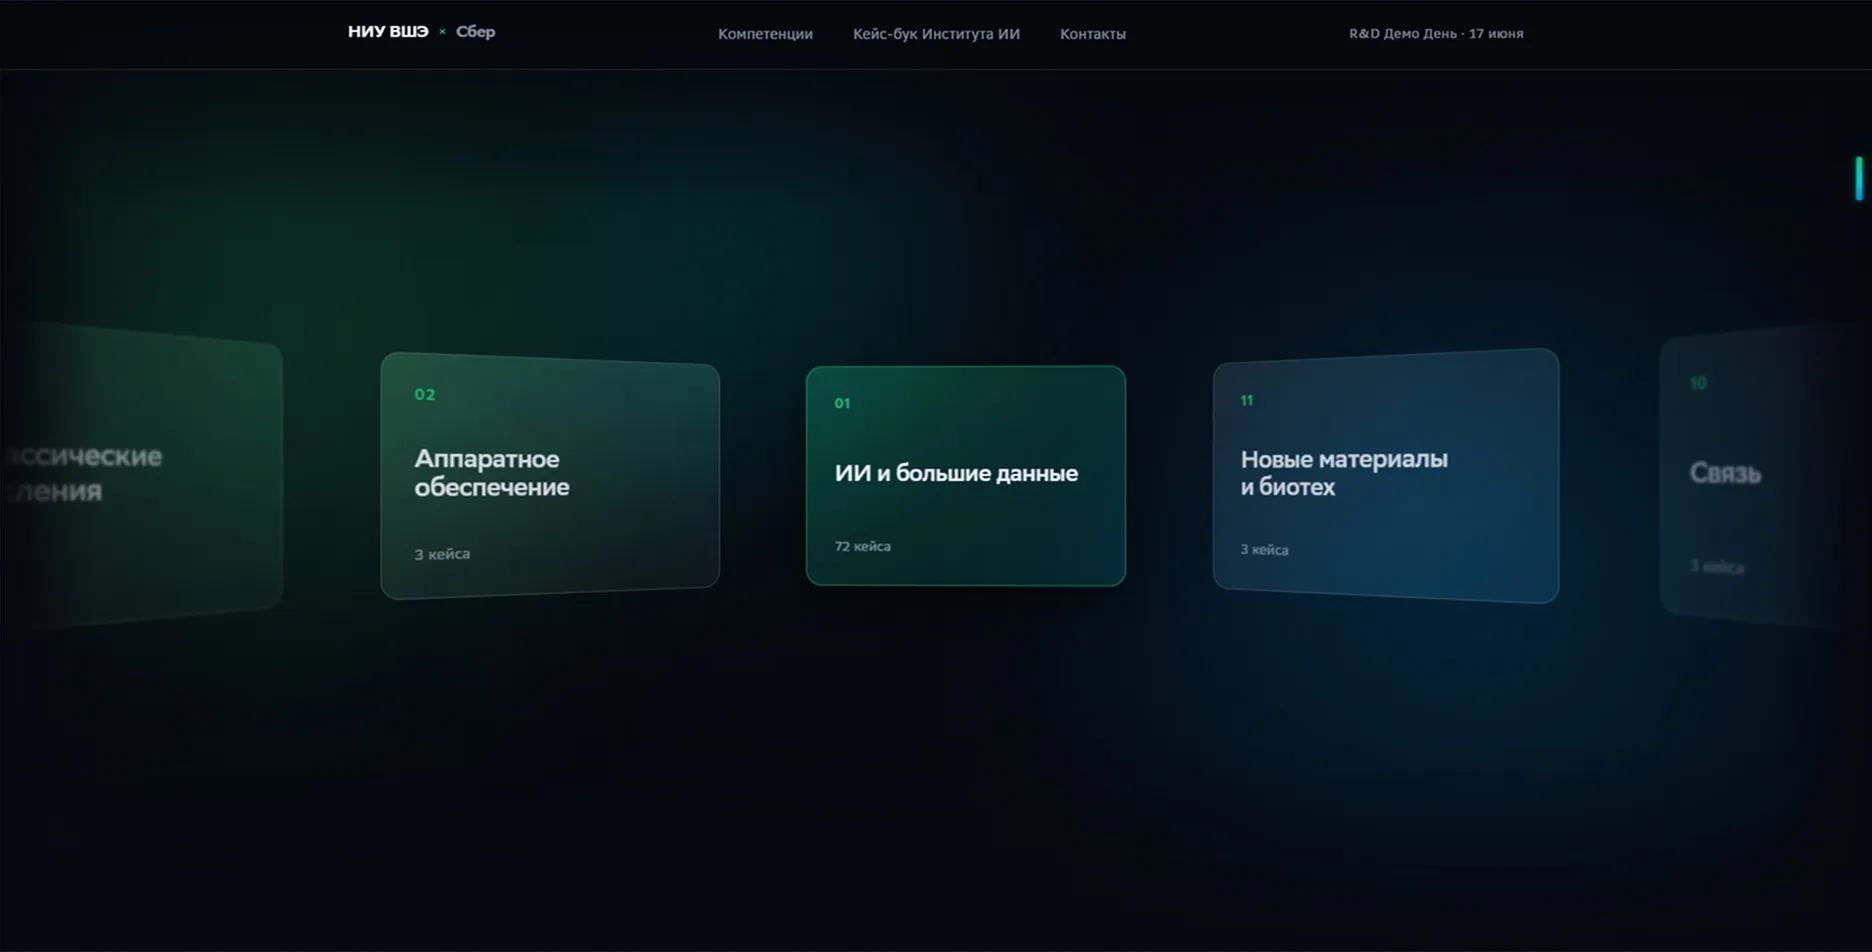This screenshot has width=1872, height=952.
Task: Click the 72 кейса count text
Action: coord(862,546)
